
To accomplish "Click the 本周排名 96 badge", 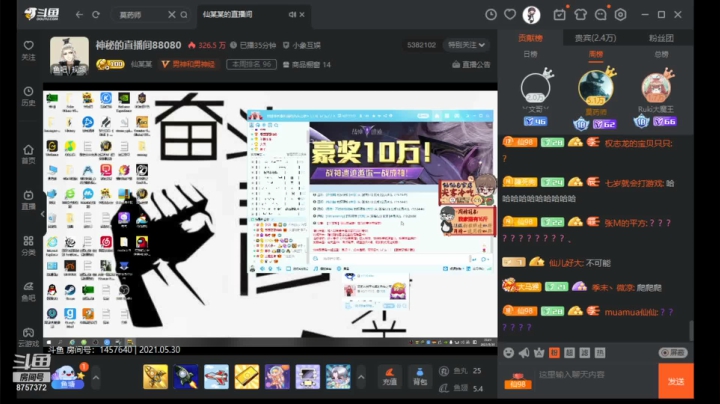I will [251, 64].
